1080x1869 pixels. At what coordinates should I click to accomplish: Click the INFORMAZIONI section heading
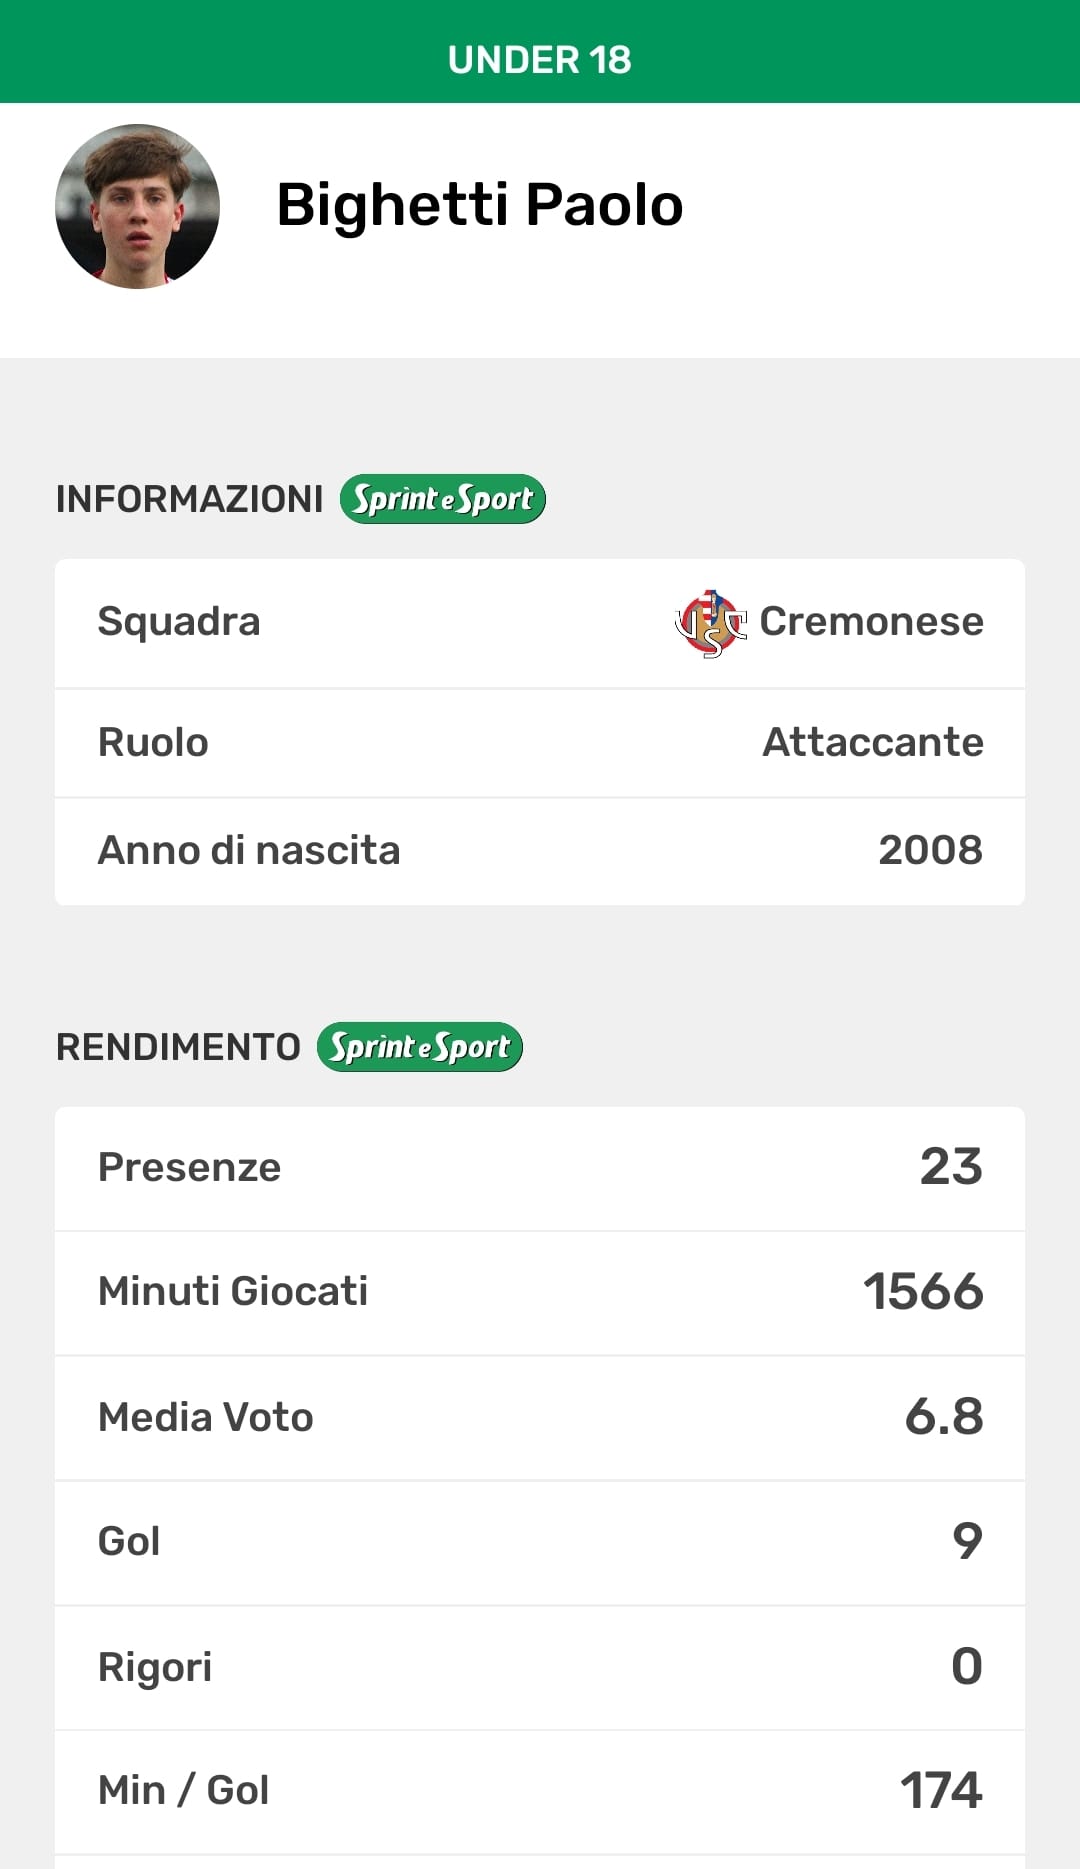click(x=190, y=499)
